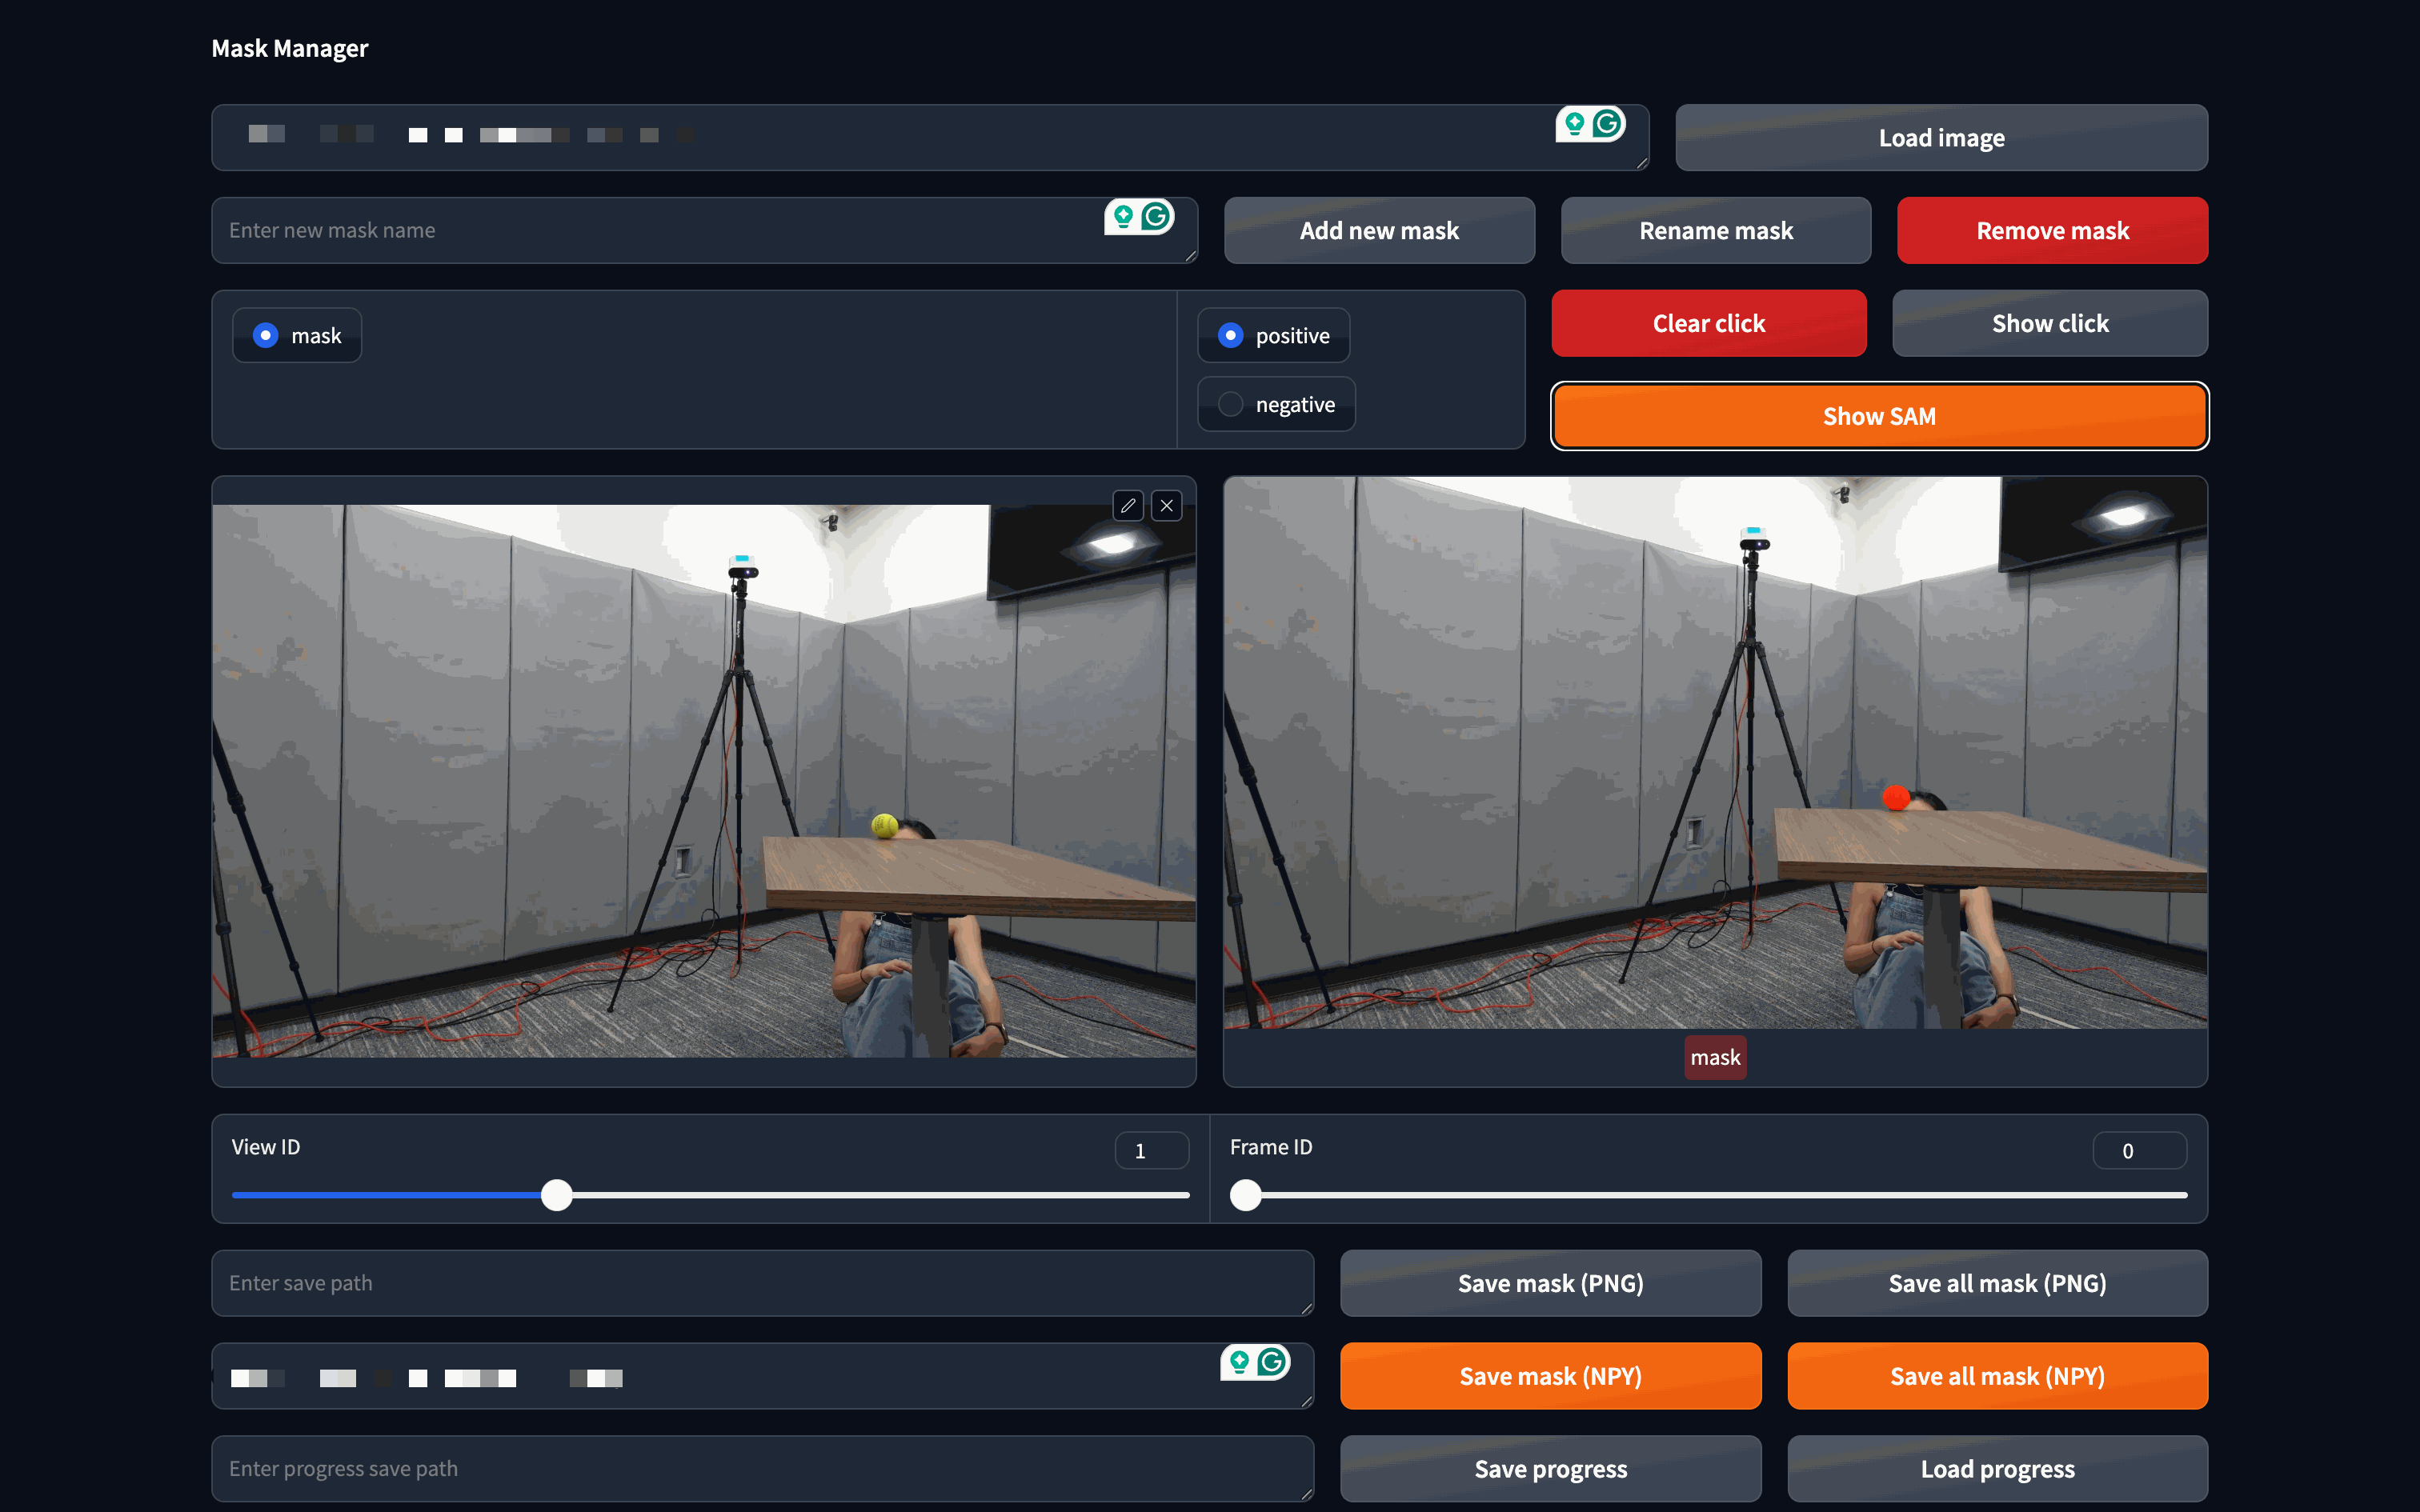This screenshot has width=2420, height=1512.
Task: Select the 'mask' radio option
Action: coord(265,336)
